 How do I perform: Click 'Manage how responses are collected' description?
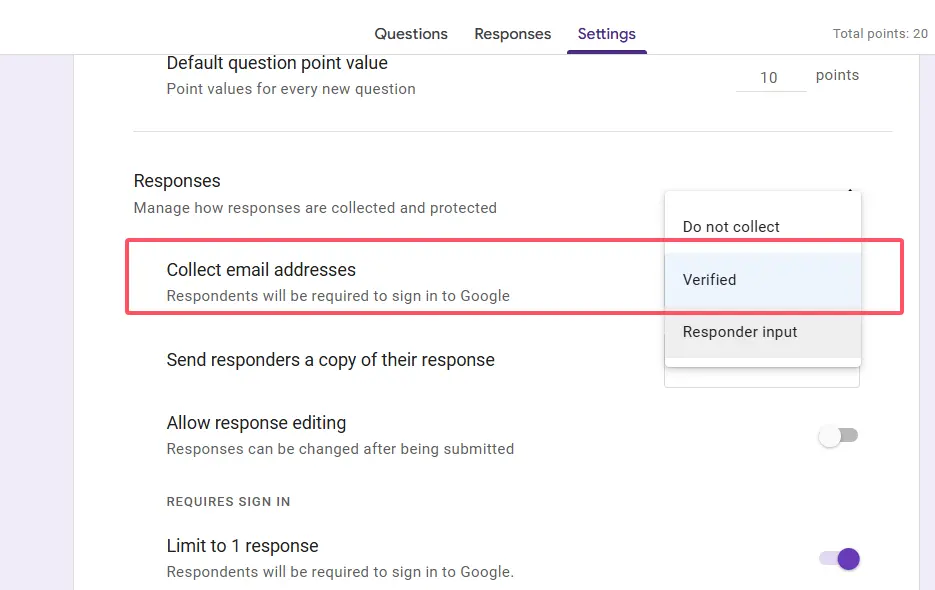315,208
